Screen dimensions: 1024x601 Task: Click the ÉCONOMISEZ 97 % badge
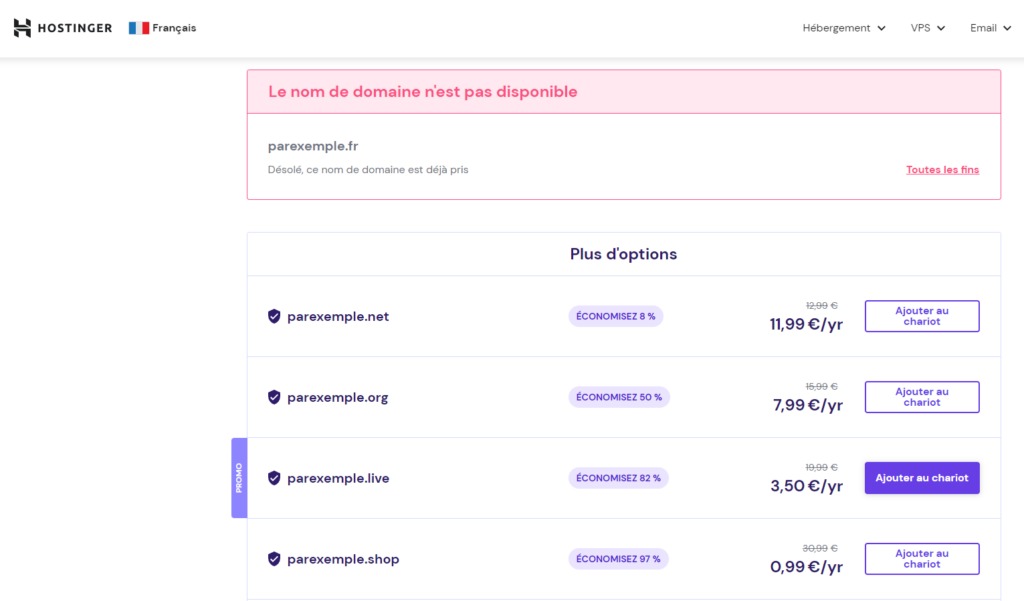coord(618,559)
